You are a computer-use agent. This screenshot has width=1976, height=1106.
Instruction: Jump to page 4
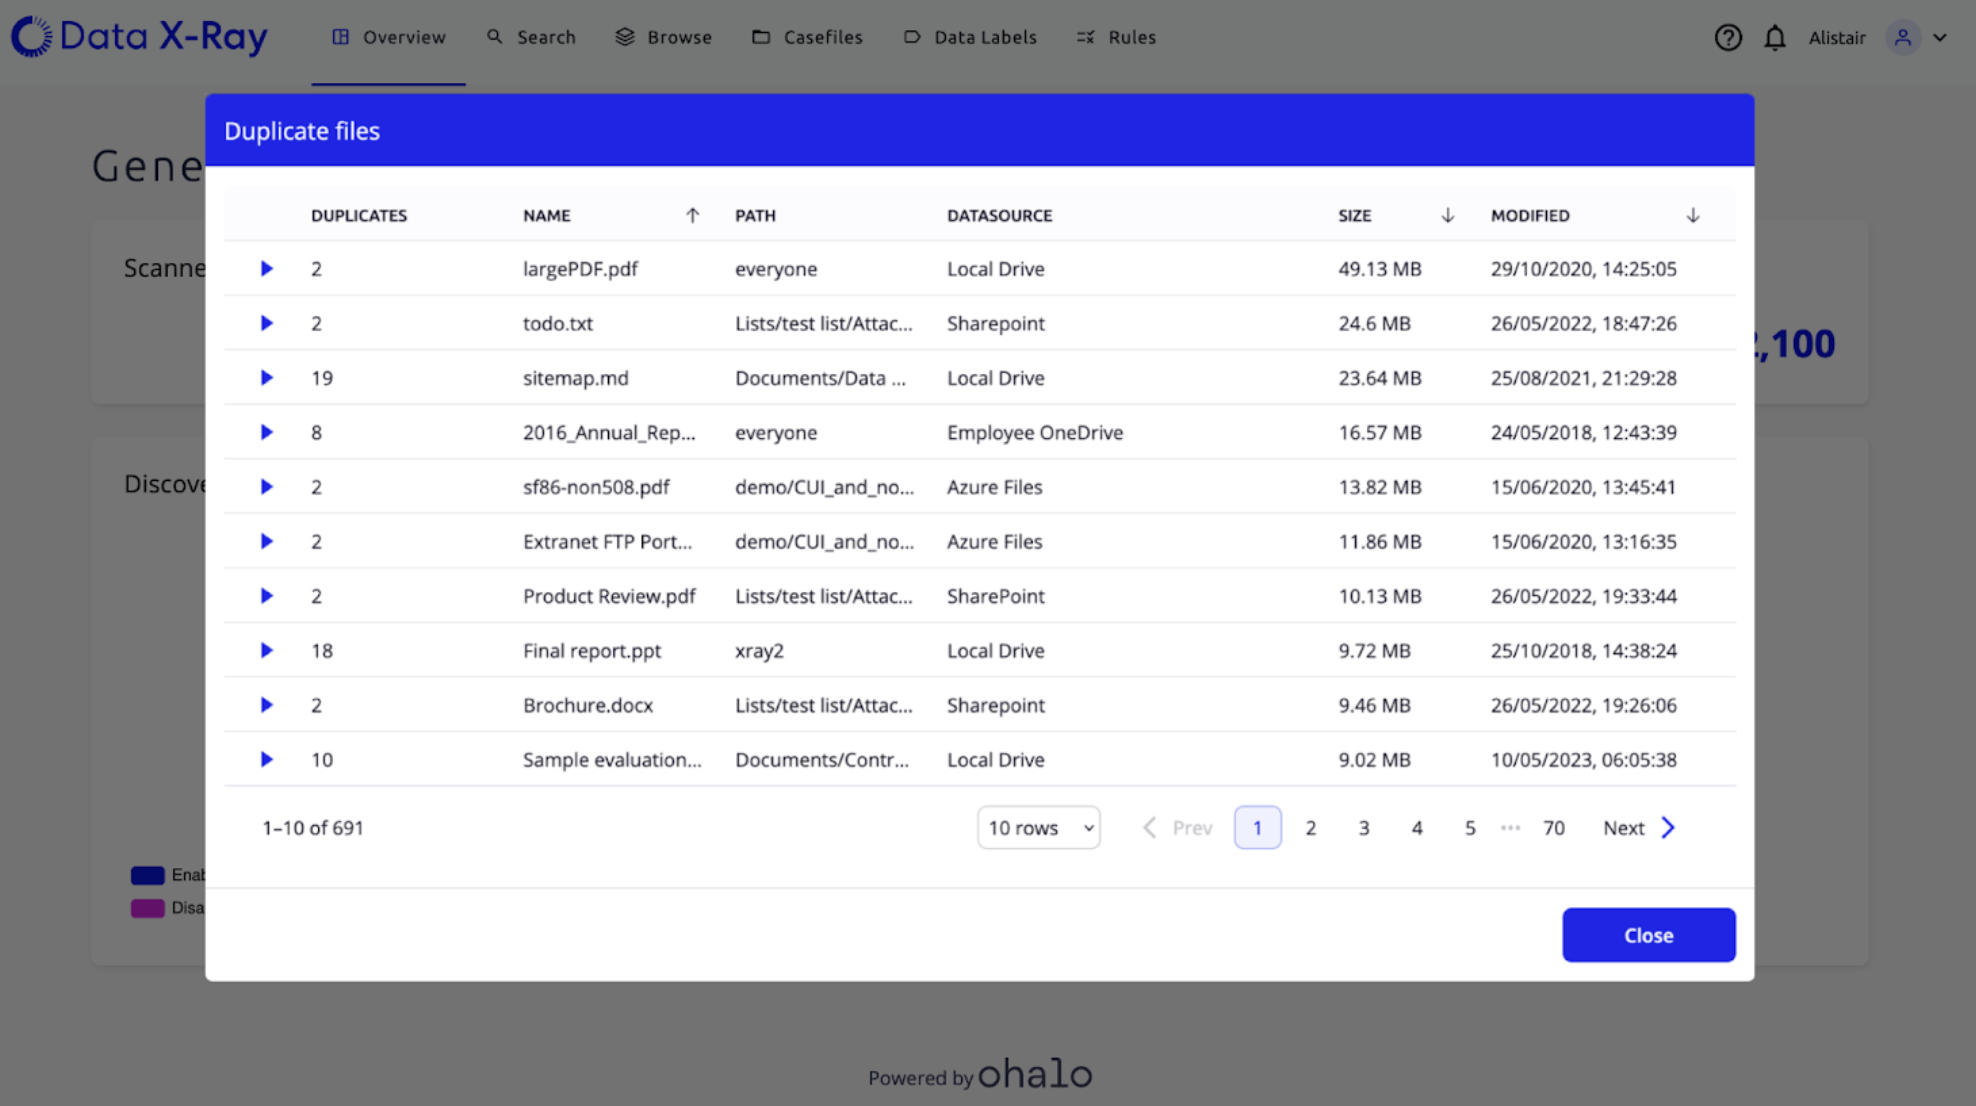click(x=1416, y=828)
